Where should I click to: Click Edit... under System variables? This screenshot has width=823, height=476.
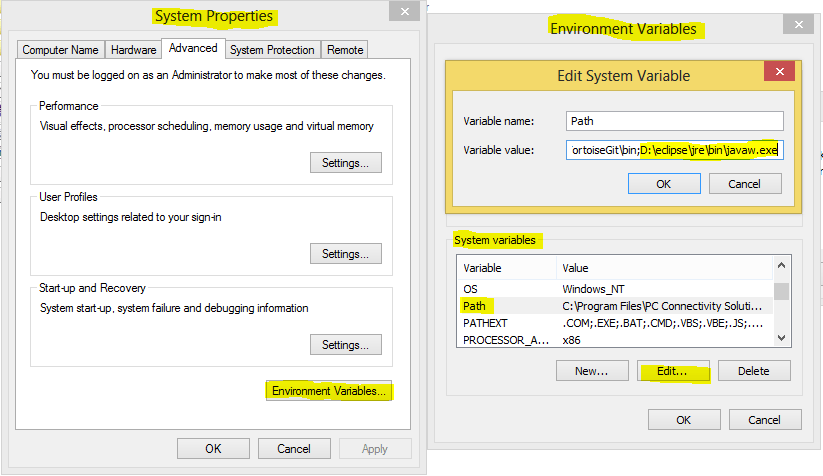673,371
